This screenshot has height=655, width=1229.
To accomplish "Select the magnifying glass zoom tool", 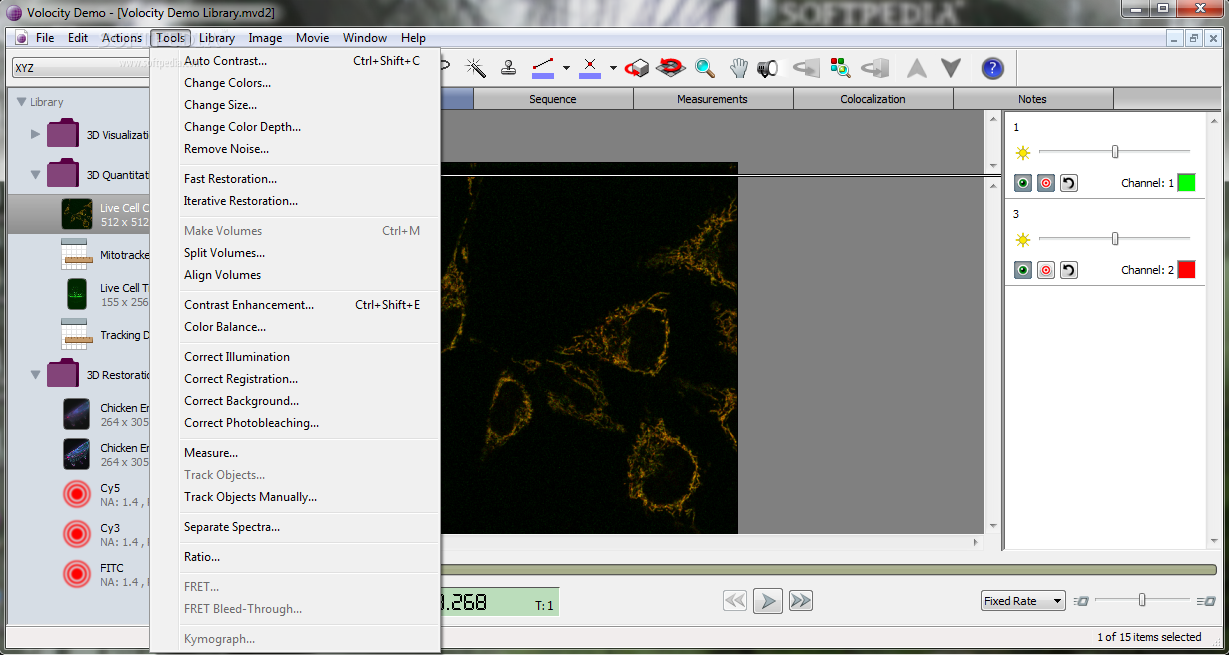I will pyautogui.click(x=705, y=68).
